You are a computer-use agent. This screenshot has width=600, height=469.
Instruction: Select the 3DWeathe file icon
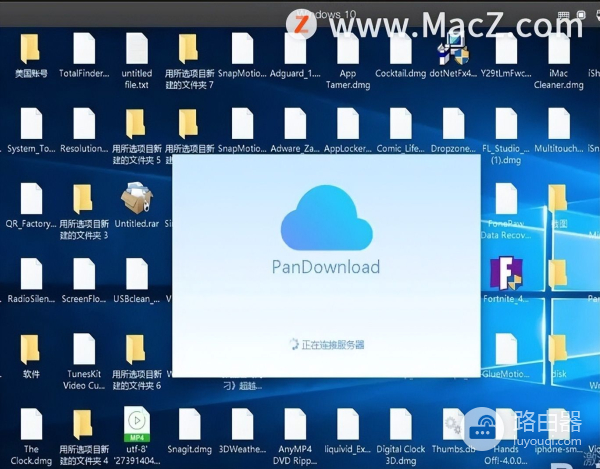[x=243, y=423]
